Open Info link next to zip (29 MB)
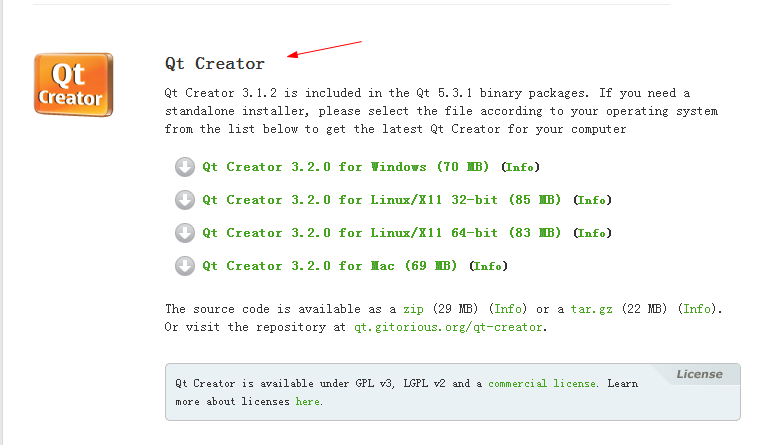Viewport: 768px width, 445px height. tap(508, 309)
